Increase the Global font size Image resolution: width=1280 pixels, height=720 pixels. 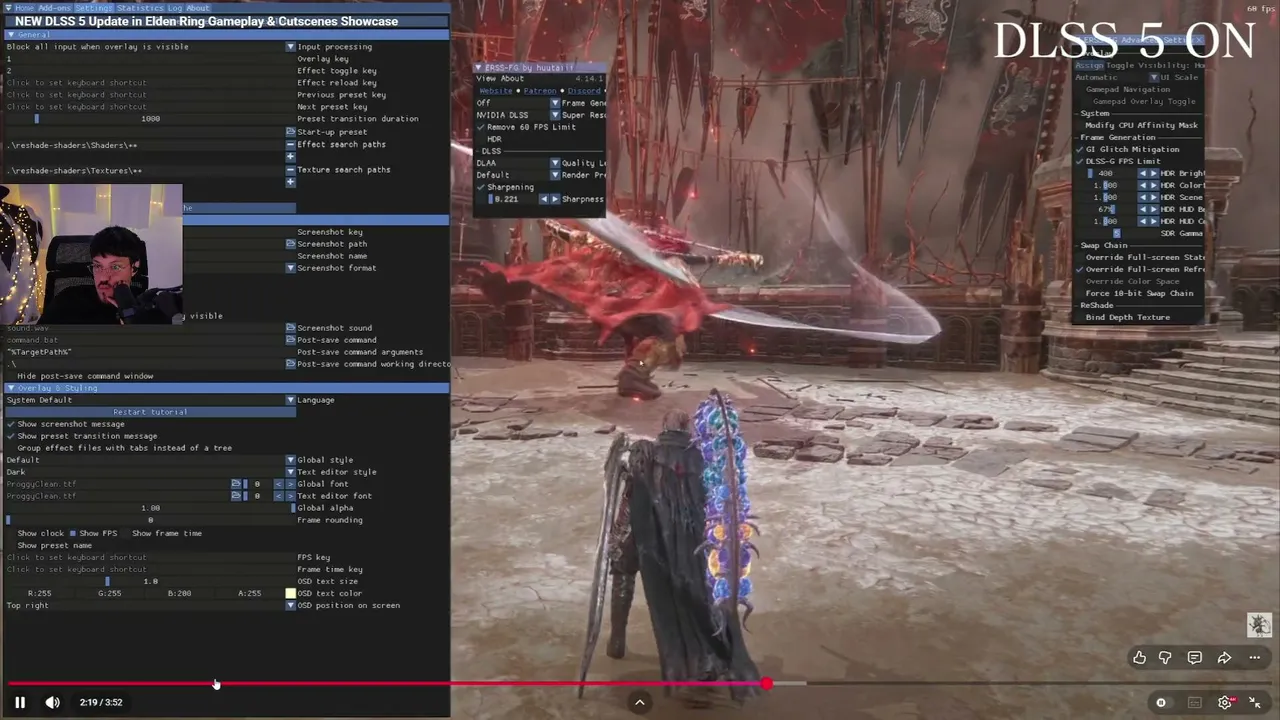point(290,484)
